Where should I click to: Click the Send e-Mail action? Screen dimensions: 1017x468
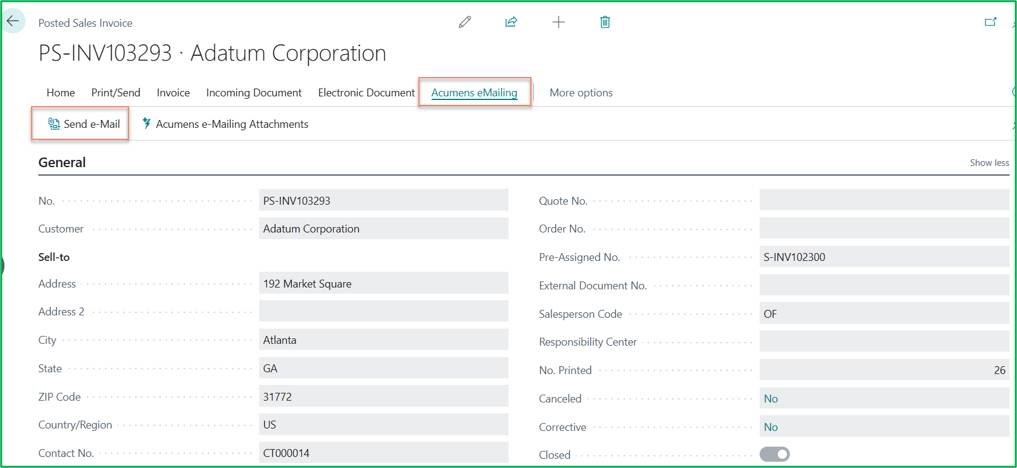click(84, 124)
